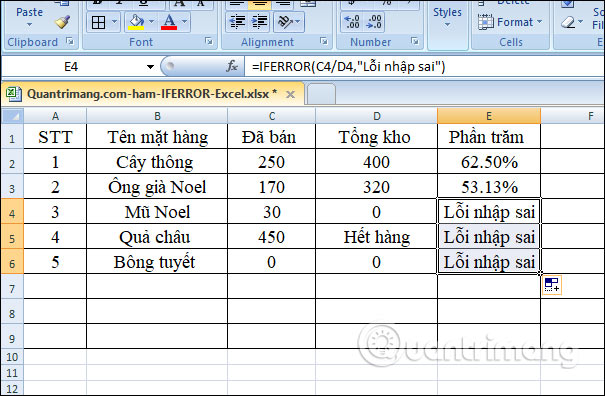Click the 'Hết hàng' cell
Screen dimensions: 605x396
tap(377, 237)
